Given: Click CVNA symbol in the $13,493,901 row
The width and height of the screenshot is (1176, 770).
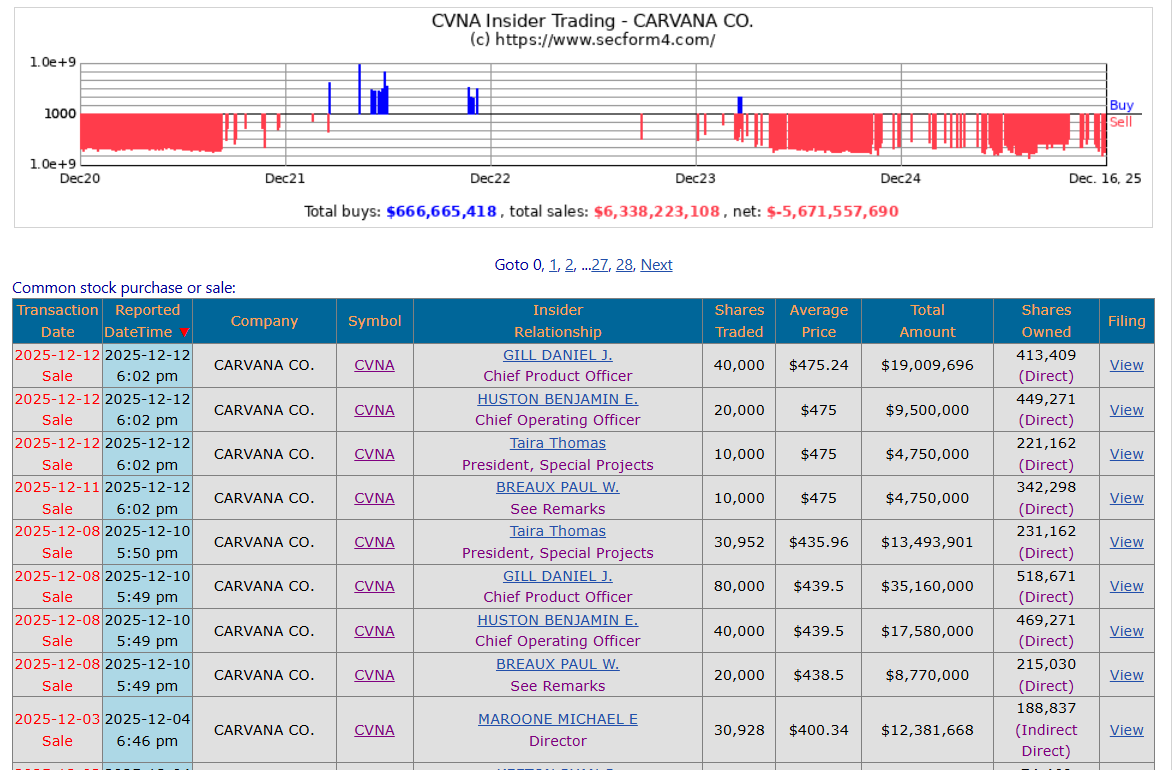Looking at the screenshot, I should point(374,542).
